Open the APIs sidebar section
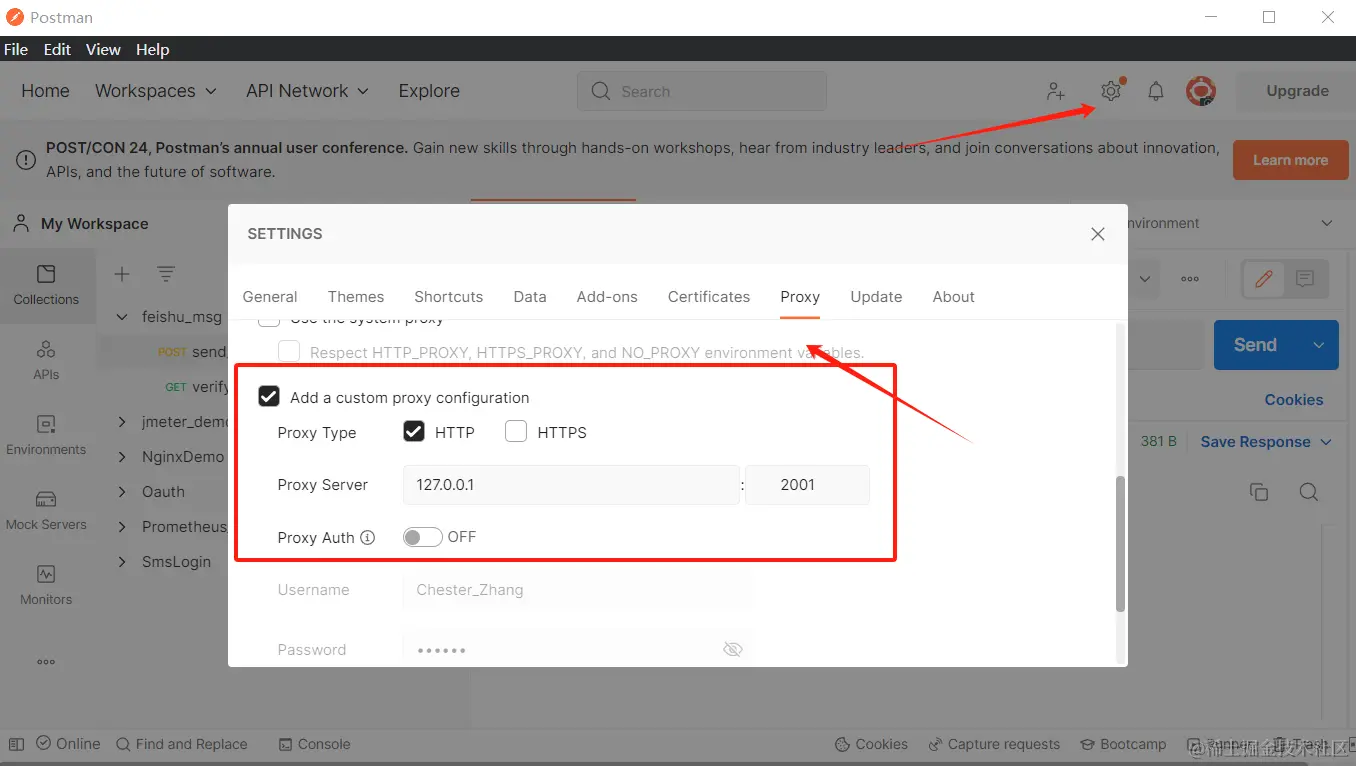Viewport: 1356px width, 766px height. (x=46, y=360)
